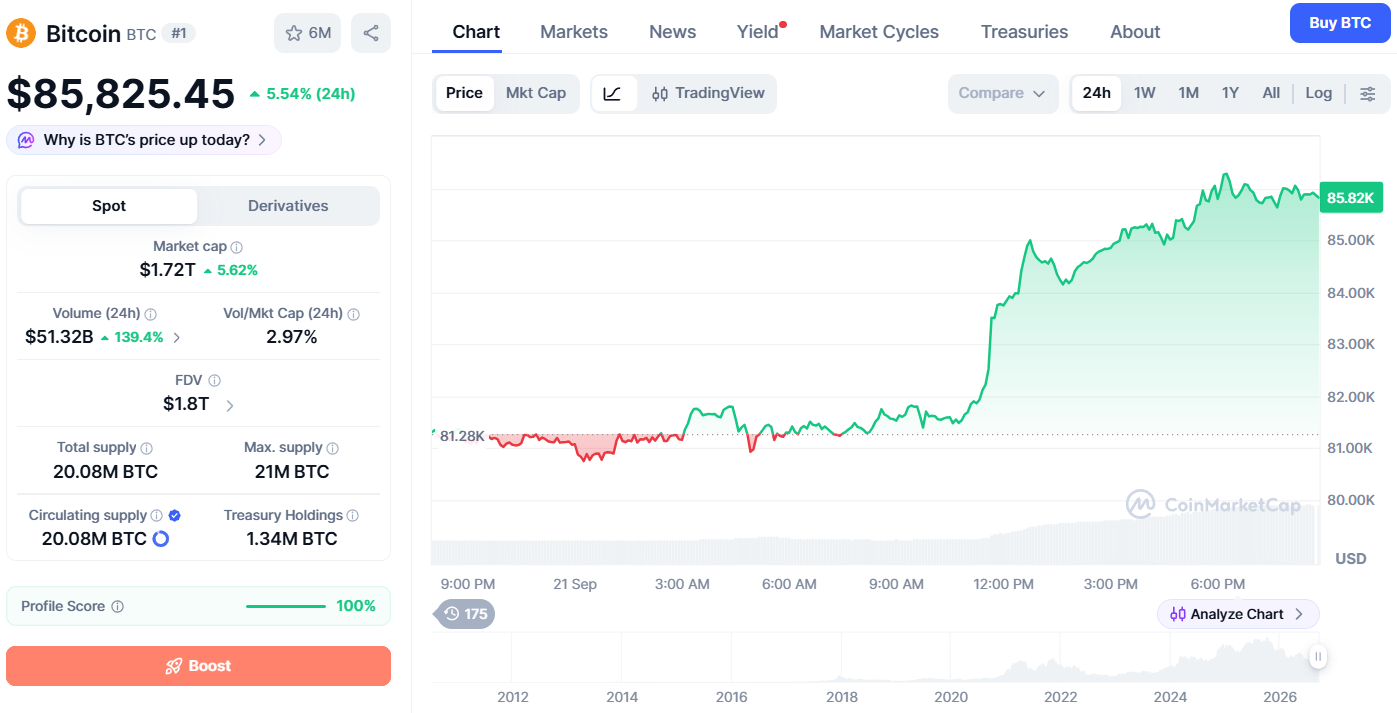Click the Vol/Mkt Cap info icon
The height and width of the screenshot is (713, 1397).
click(353, 314)
